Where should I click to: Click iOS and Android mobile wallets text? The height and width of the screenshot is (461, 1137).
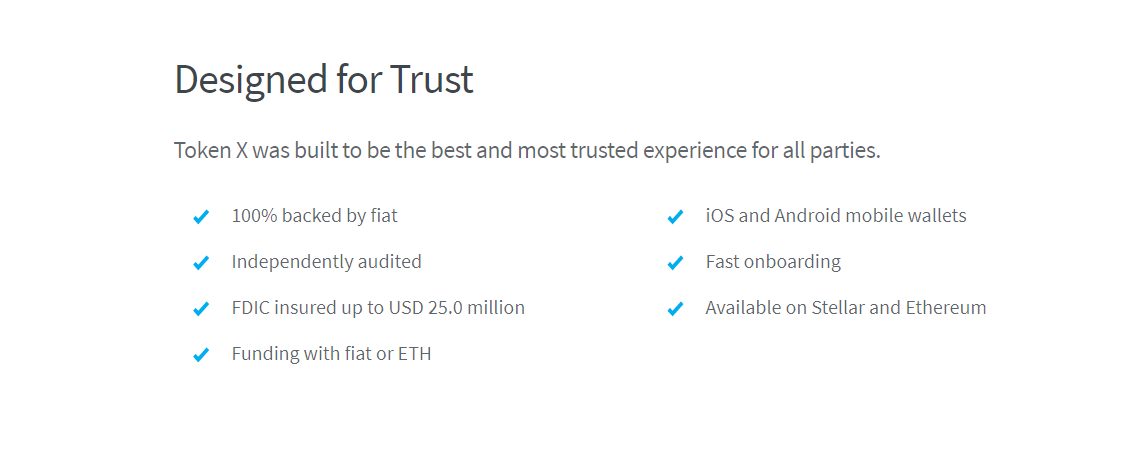click(836, 216)
